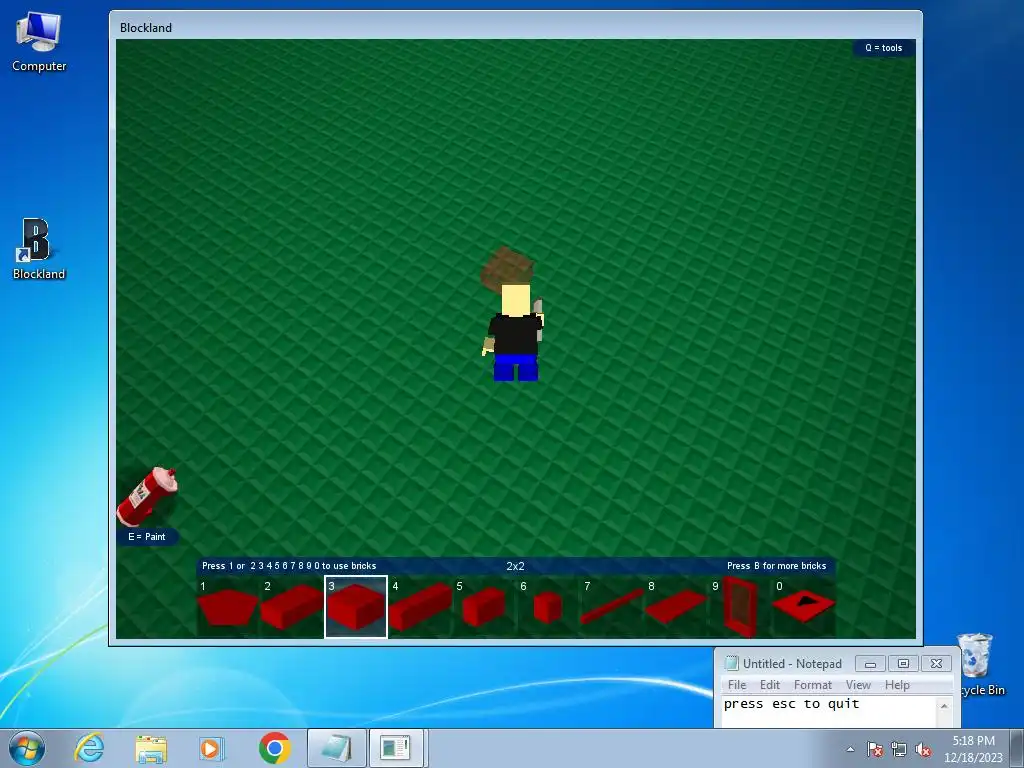Select brick slot 7 thin rod brick
Viewport: 1024px width, 768px height.
tap(612, 607)
